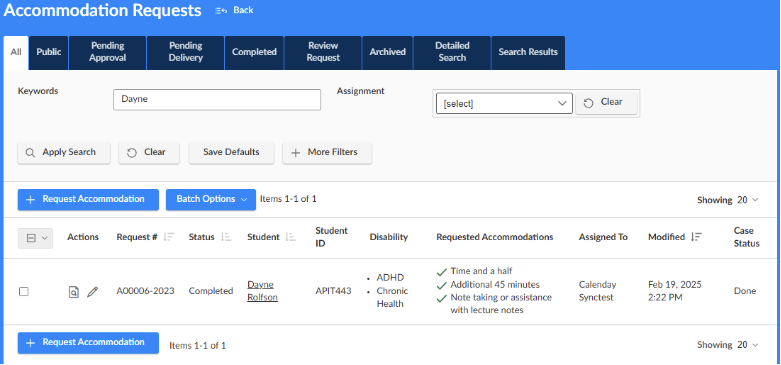Click Additional 45 minutes accommodation

(x=495, y=285)
